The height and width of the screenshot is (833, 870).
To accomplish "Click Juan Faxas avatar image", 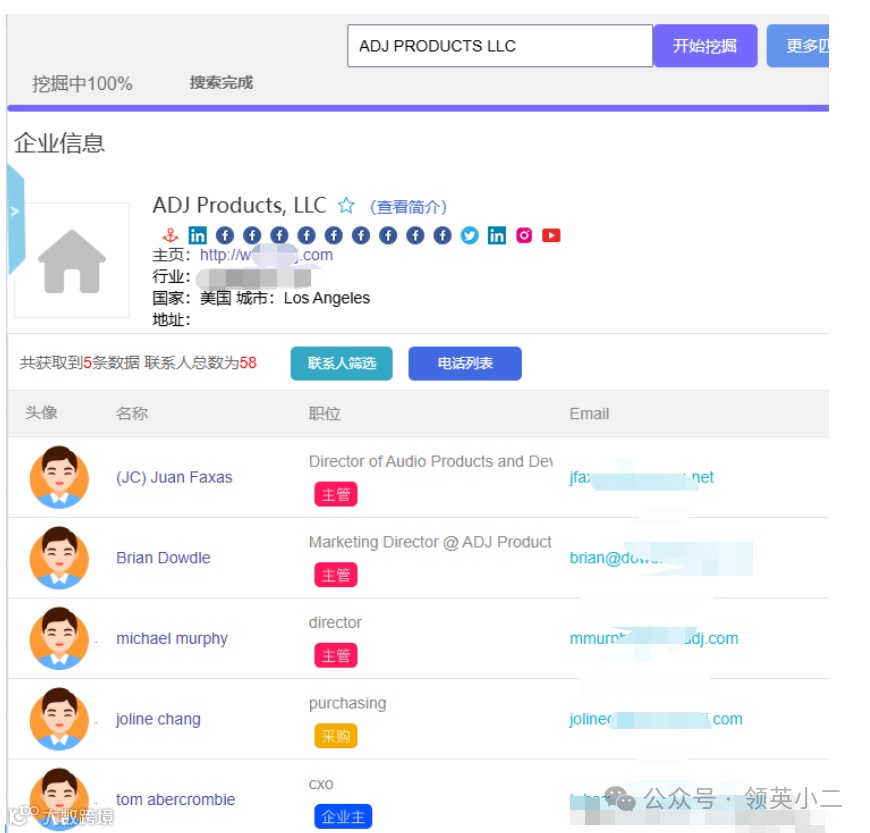I will 59,477.
